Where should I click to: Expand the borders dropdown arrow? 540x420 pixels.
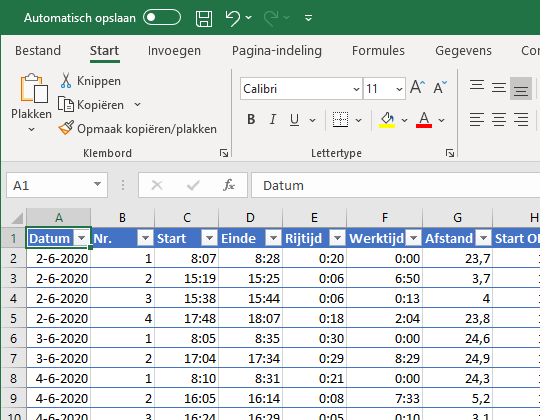tap(359, 120)
